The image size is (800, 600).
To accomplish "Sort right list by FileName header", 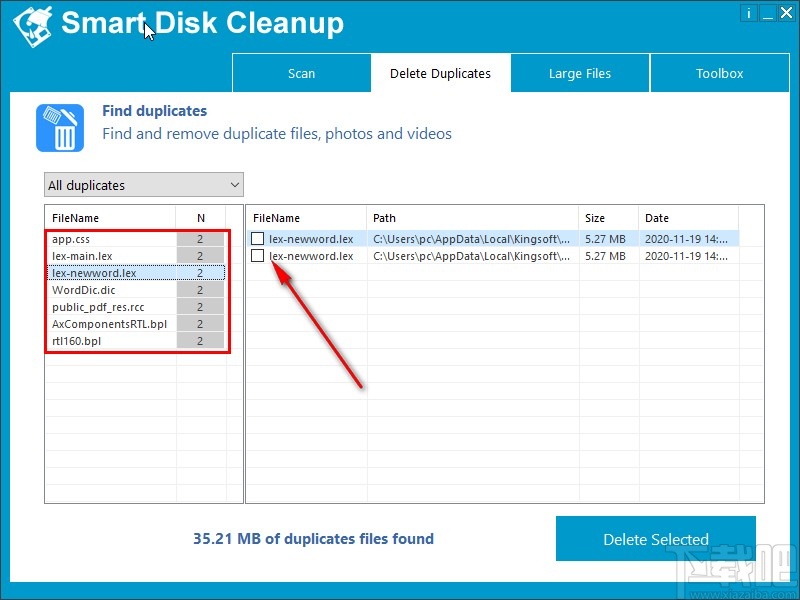I will [306, 218].
